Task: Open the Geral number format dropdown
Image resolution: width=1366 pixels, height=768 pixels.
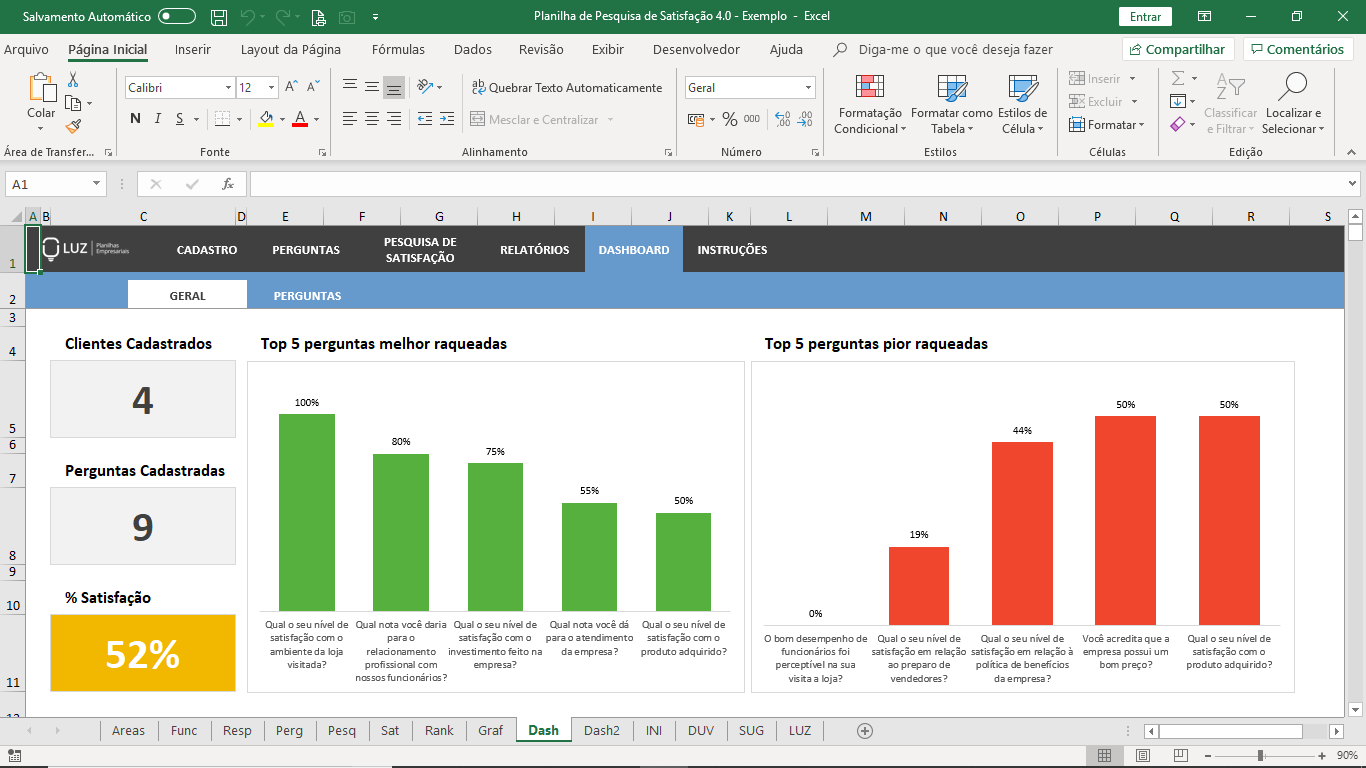Action: 808,88
